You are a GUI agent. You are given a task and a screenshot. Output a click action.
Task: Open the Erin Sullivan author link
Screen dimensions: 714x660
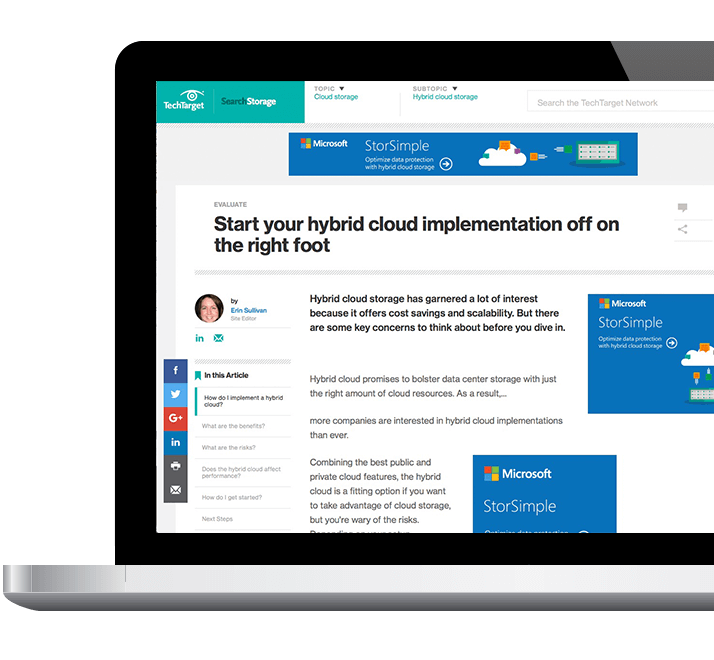pyautogui.click(x=249, y=310)
